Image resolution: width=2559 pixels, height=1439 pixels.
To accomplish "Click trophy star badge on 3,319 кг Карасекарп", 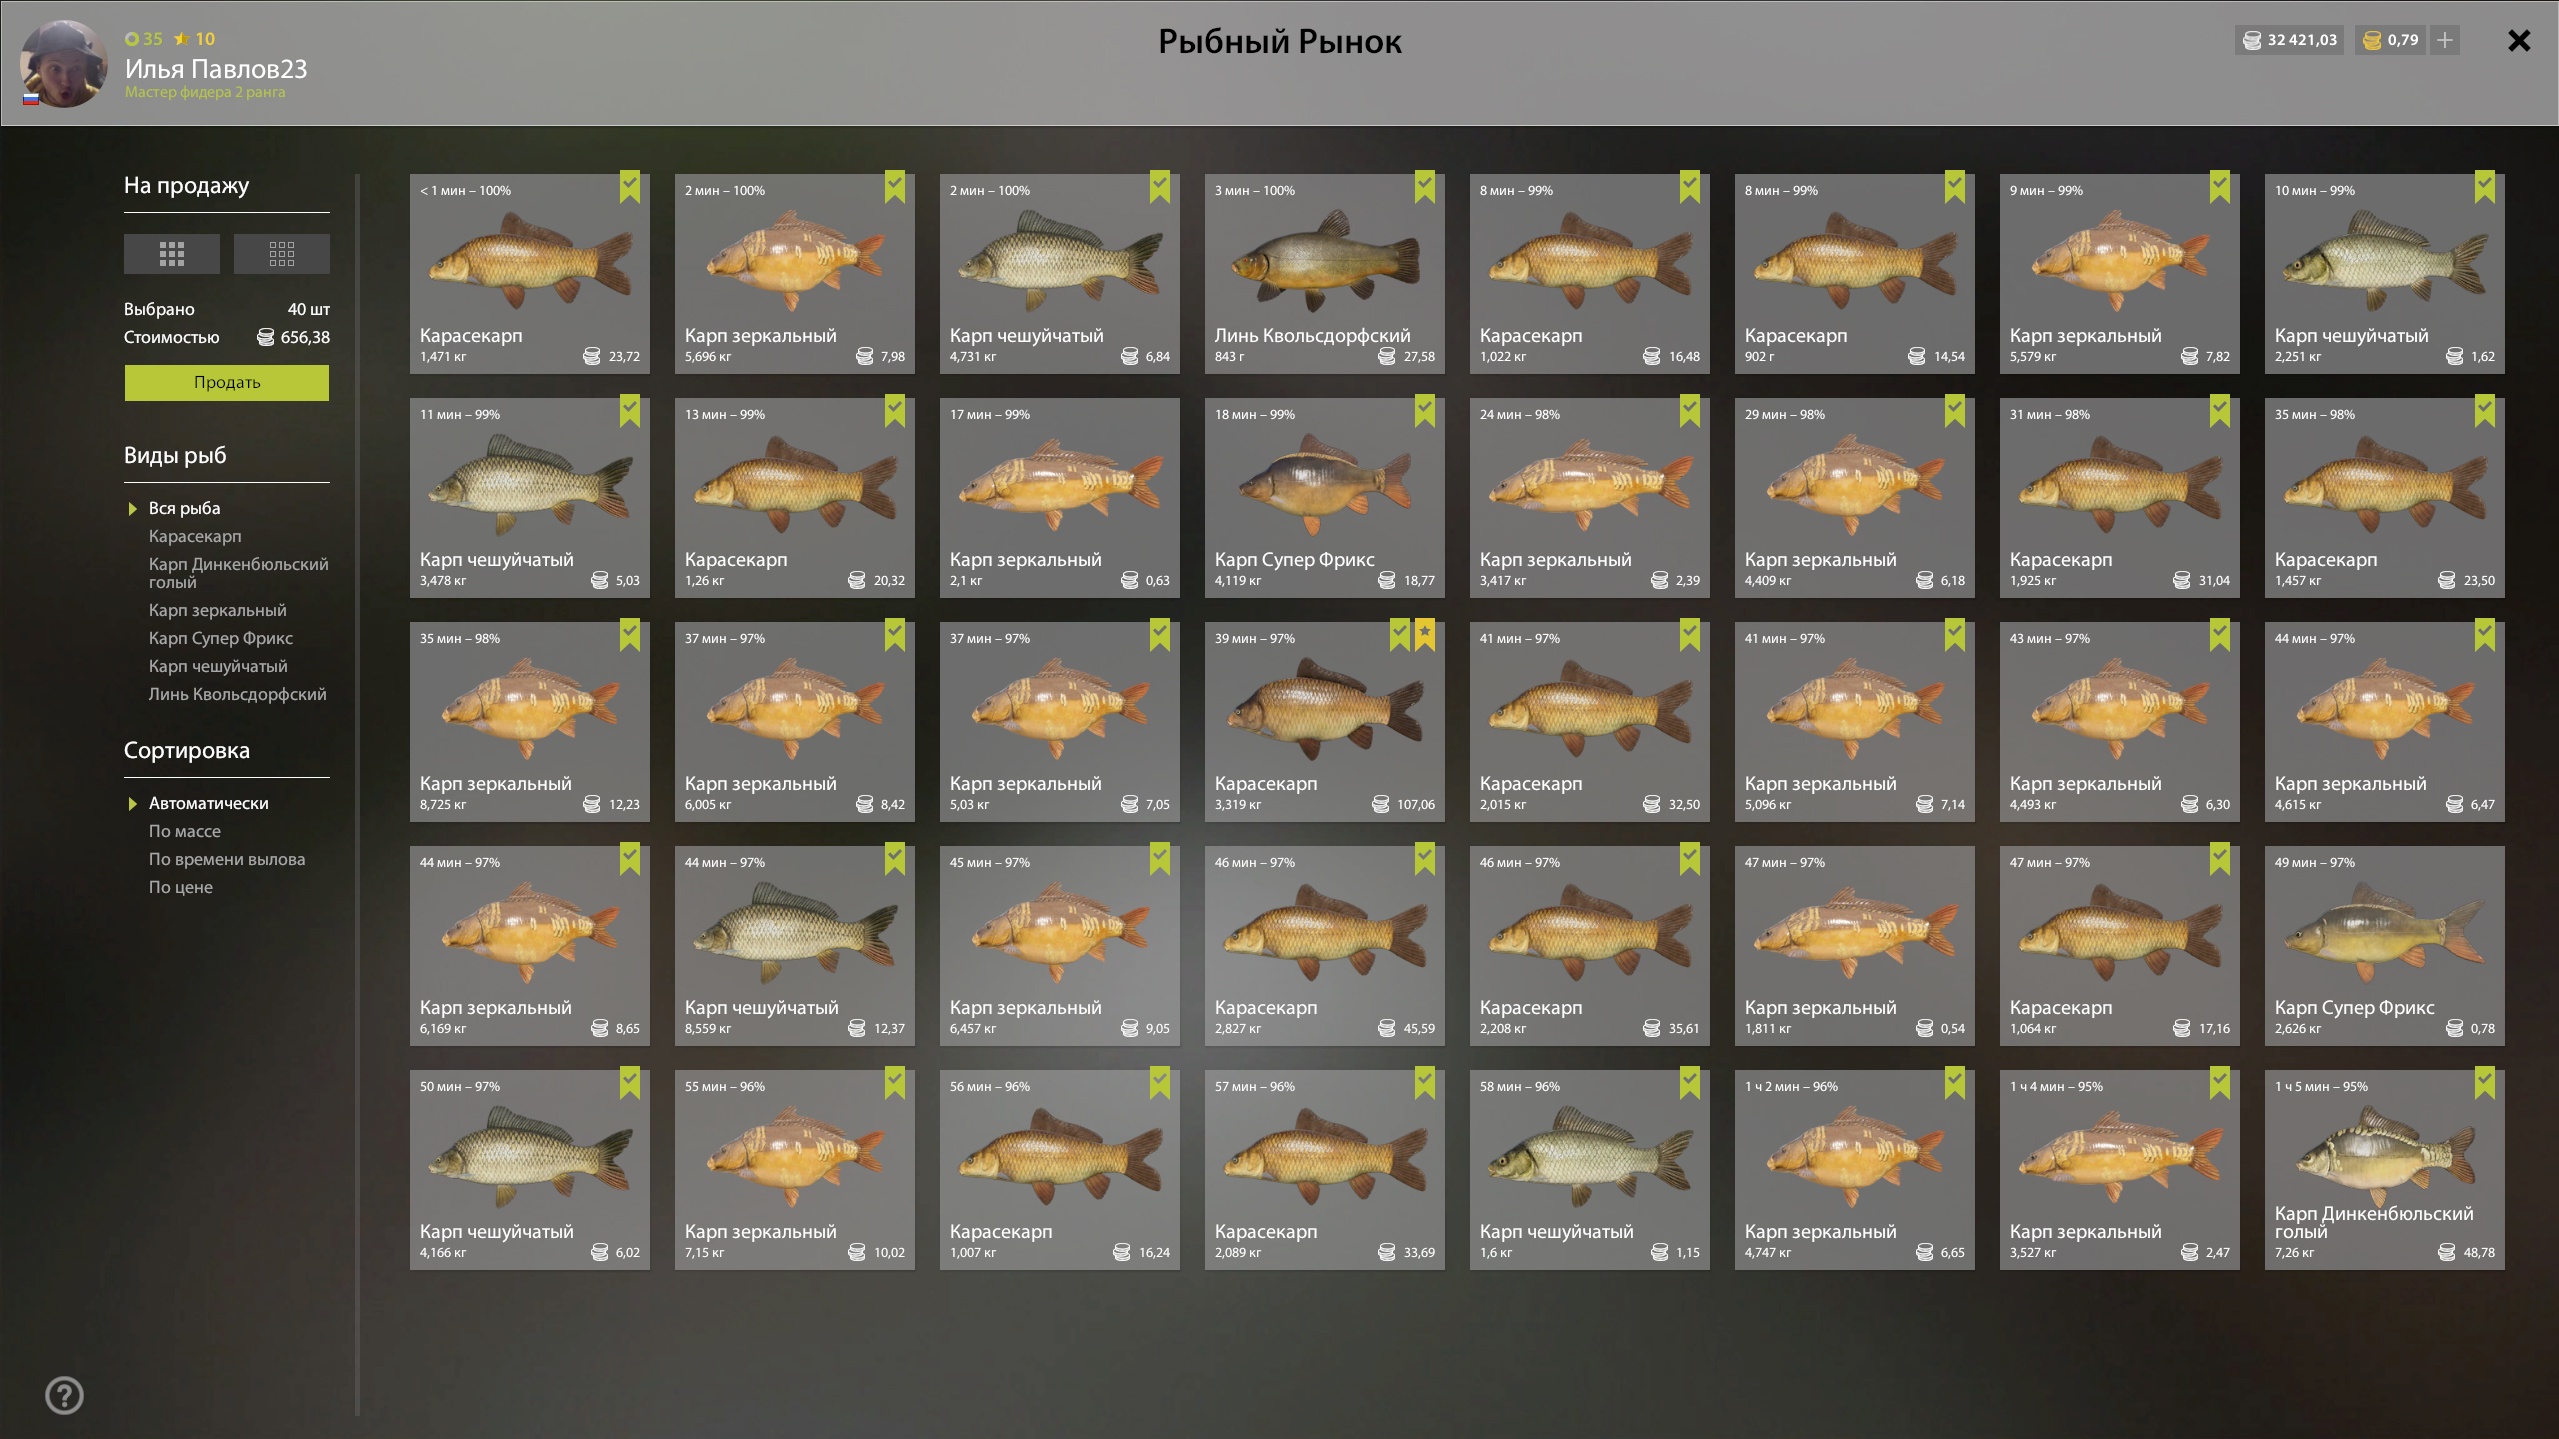I will coord(1425,635).
